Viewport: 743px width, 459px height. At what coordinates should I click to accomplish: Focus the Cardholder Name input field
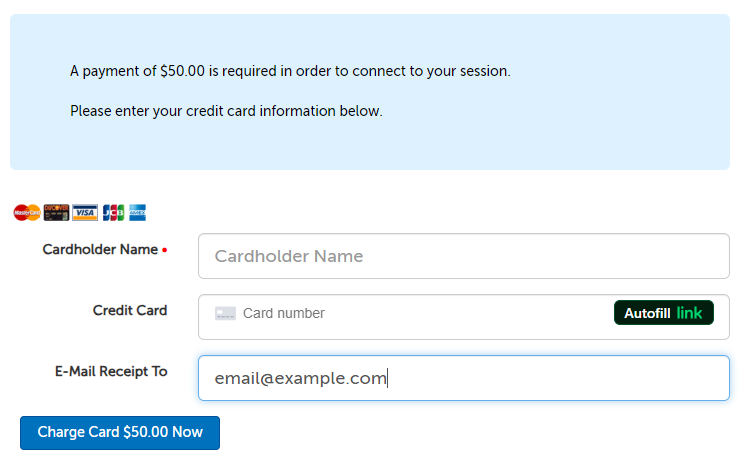pos(463,256)
